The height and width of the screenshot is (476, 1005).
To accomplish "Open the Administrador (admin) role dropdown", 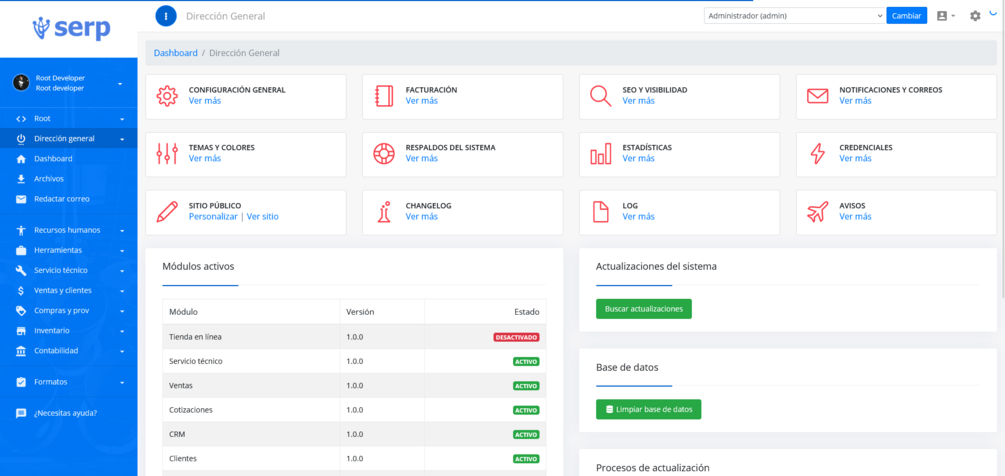I will click(794, 16).
